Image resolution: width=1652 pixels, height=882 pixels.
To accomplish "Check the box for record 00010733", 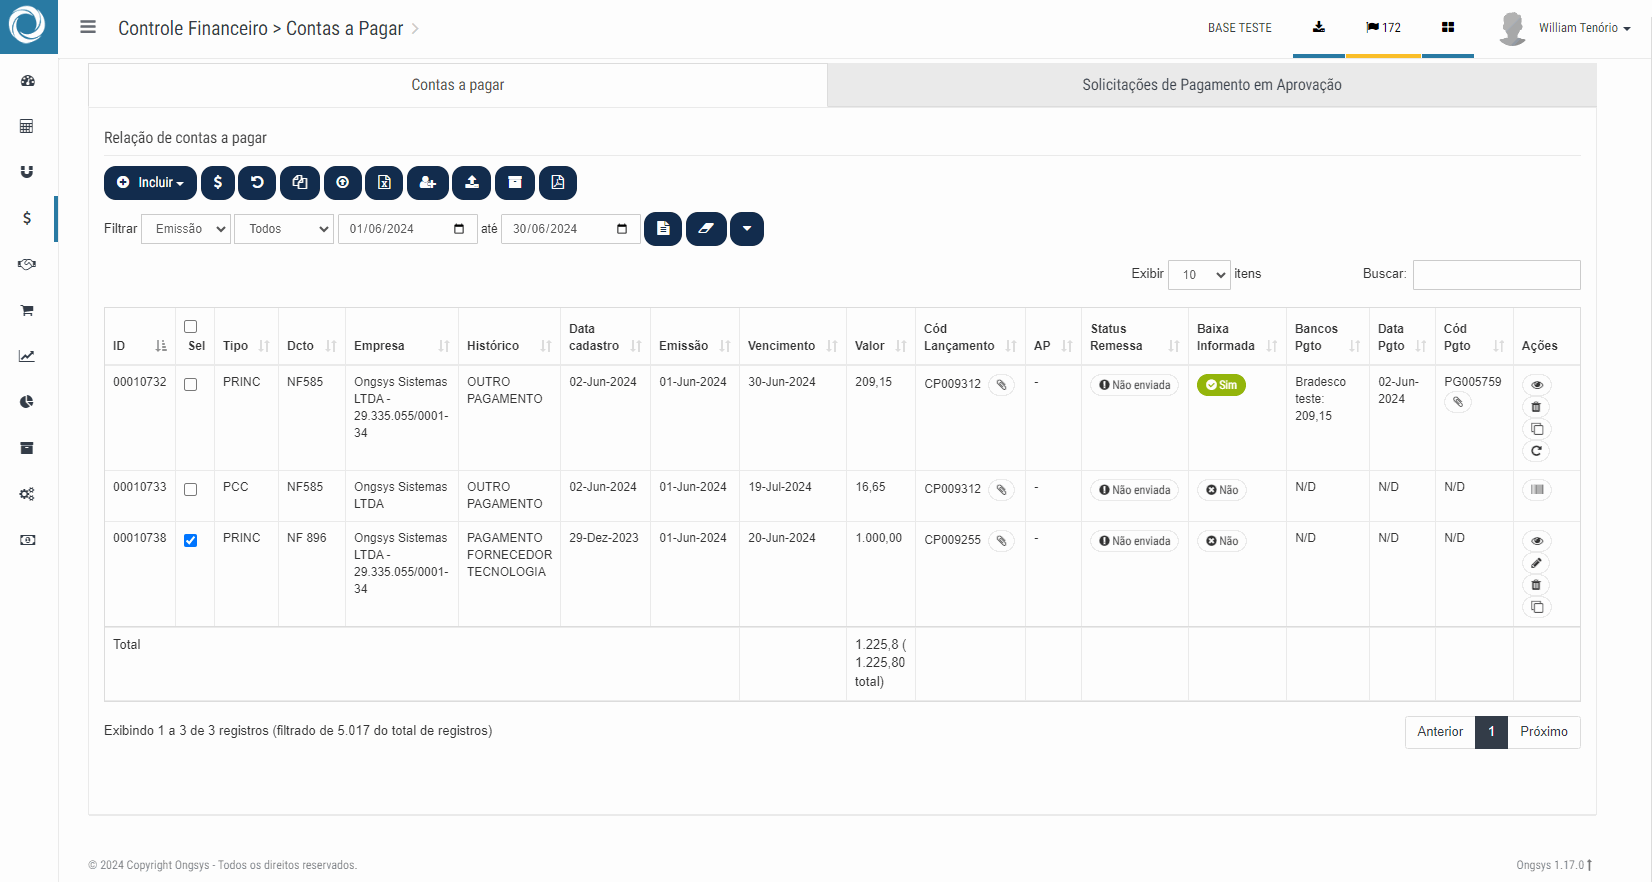I will pyautogui.click(x=191, y=490).
